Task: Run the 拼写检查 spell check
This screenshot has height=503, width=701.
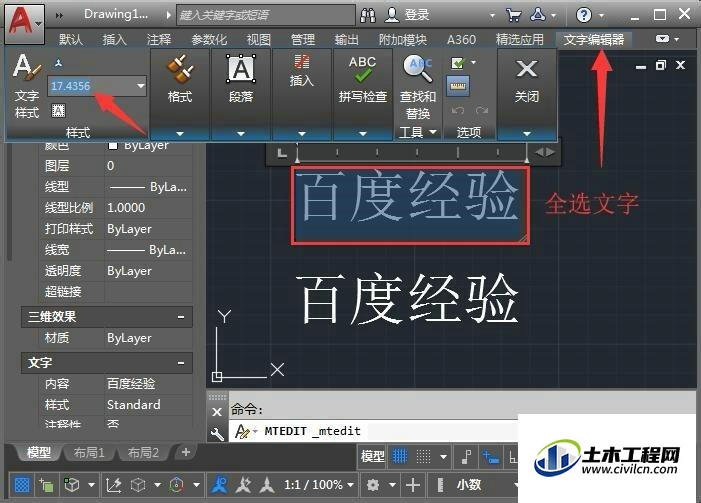Action: click(363, 80)
